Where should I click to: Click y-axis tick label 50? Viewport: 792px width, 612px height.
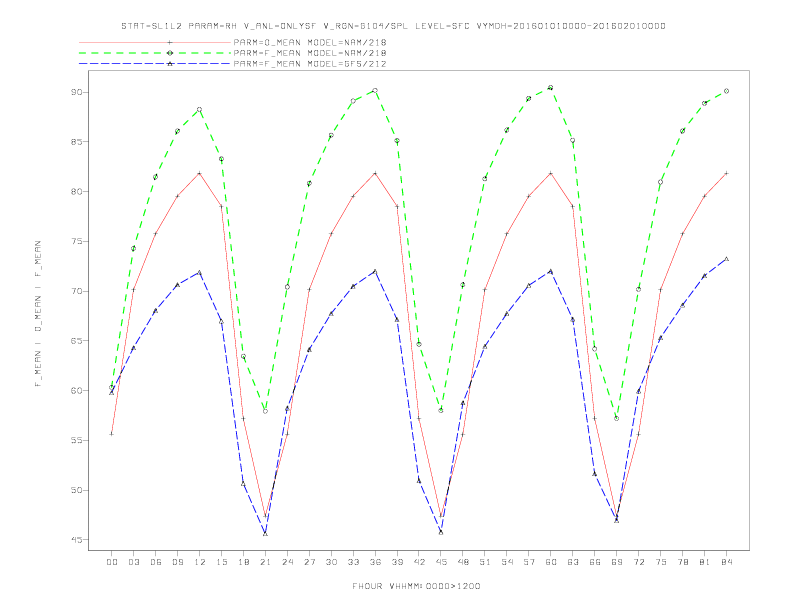(x=77, y=490)
